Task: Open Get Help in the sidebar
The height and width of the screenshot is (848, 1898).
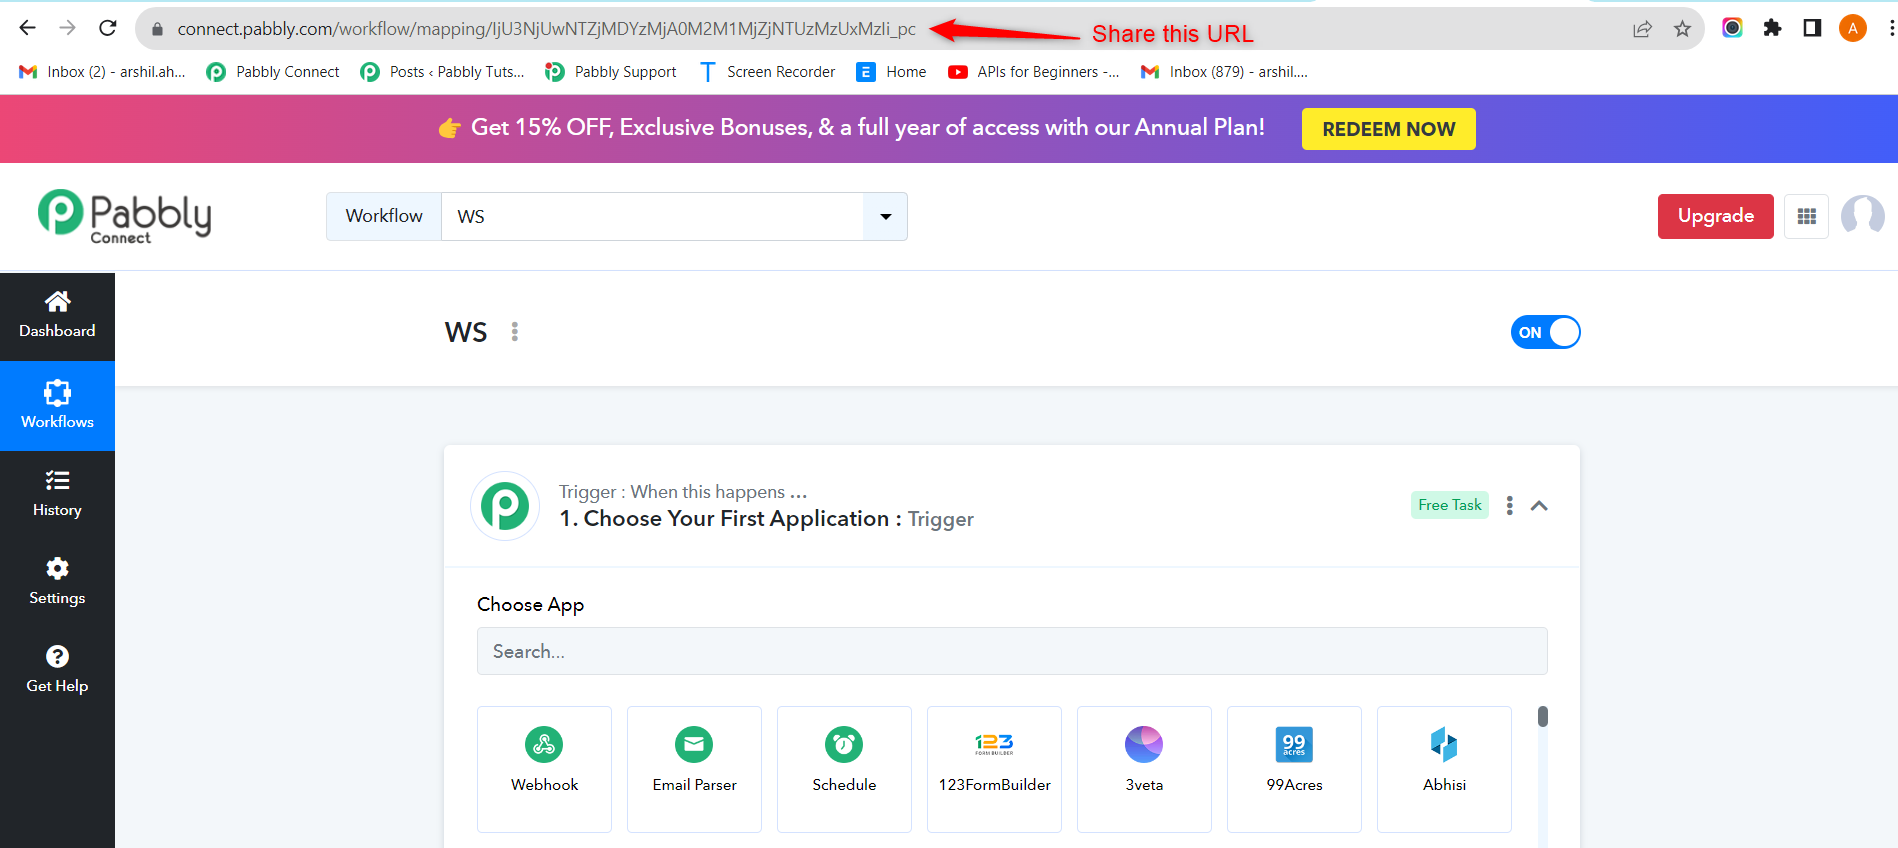Action: click(57, 671)
